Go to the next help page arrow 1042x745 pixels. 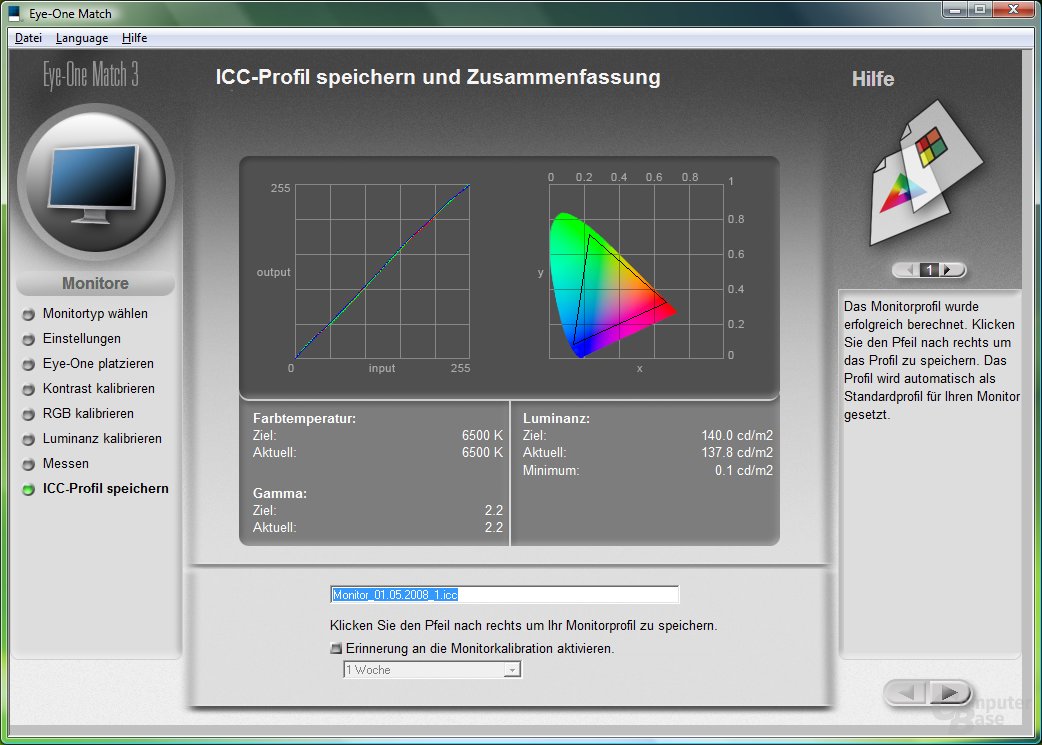[x=950, y=270]
